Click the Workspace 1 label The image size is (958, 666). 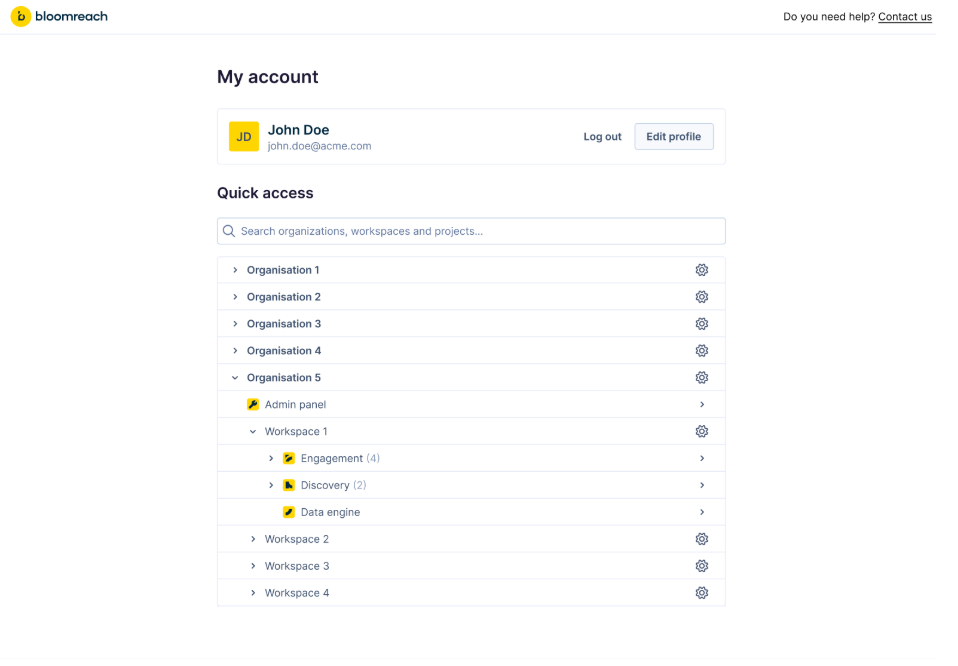click(x=296, y=431)
